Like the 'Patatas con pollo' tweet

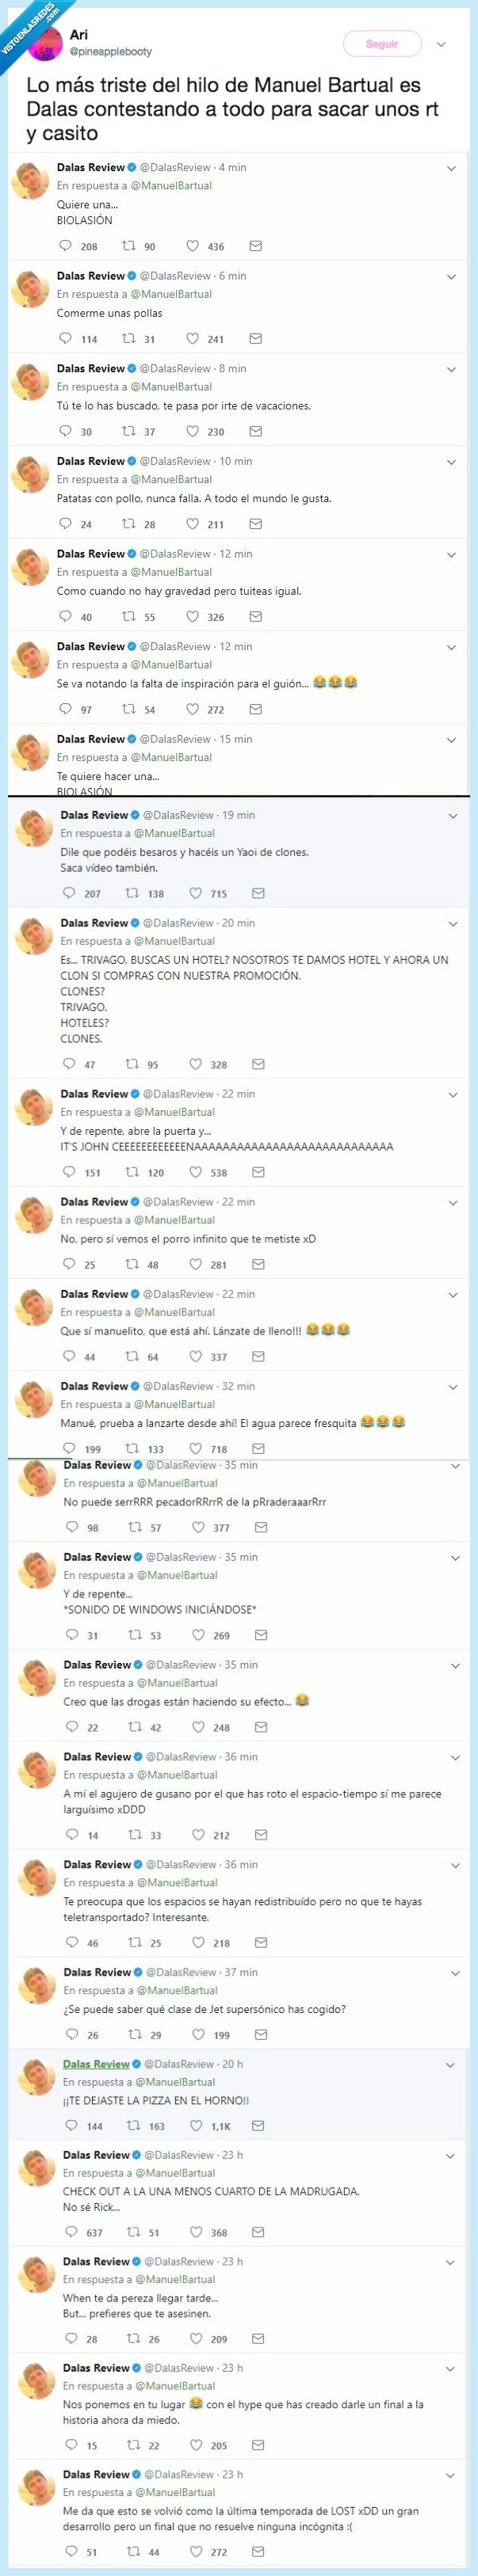tap(193, 524)
